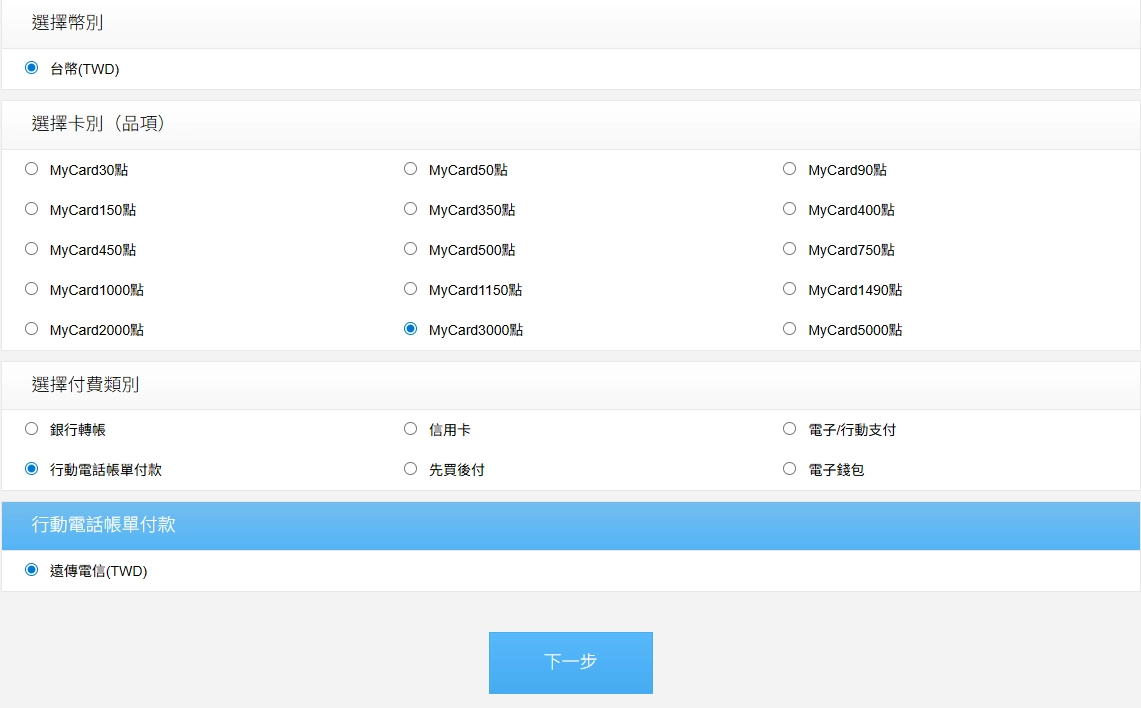Choose MyCard1490點 option
1141x708 pixels.
point(790,289)
